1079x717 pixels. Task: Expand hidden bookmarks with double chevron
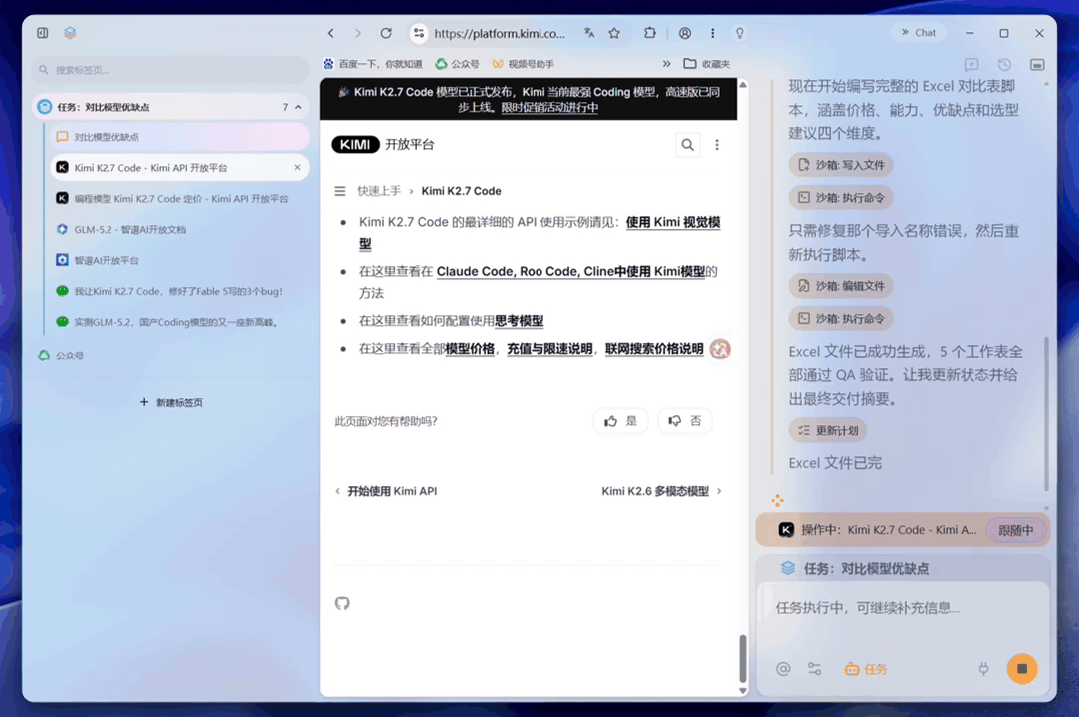pos(666,64)
